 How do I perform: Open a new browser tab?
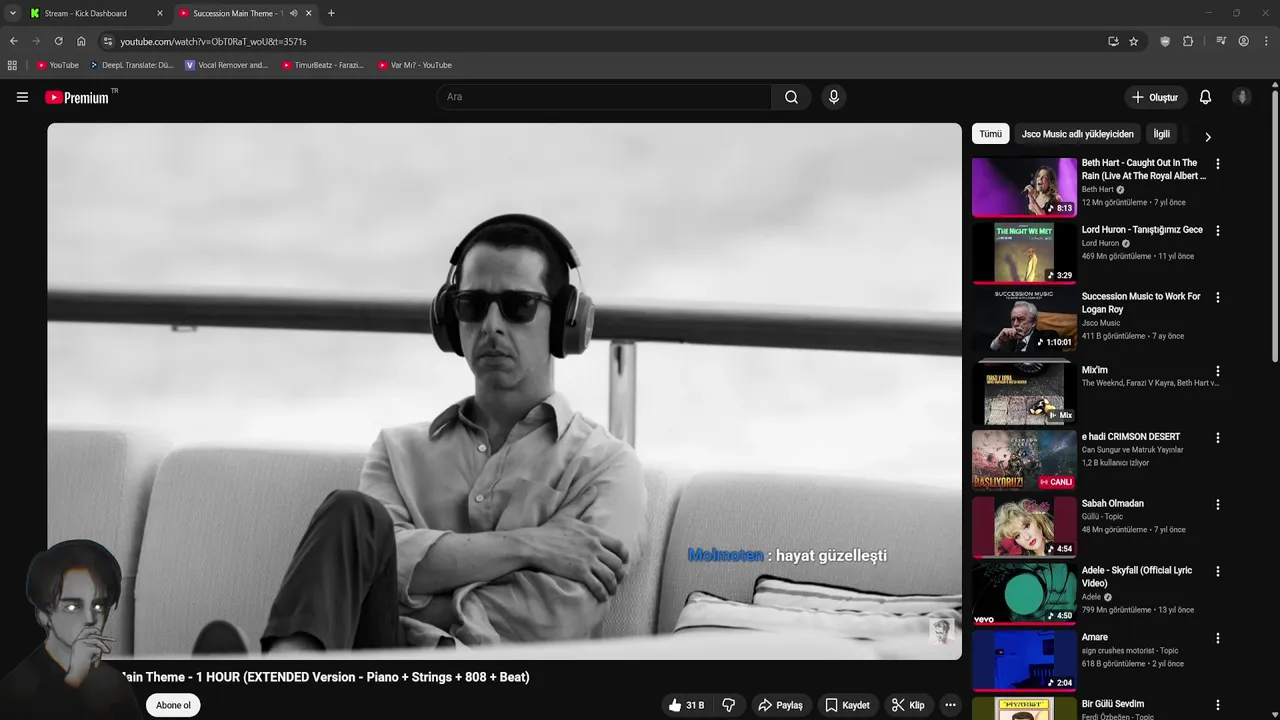(x=331, y=13)
